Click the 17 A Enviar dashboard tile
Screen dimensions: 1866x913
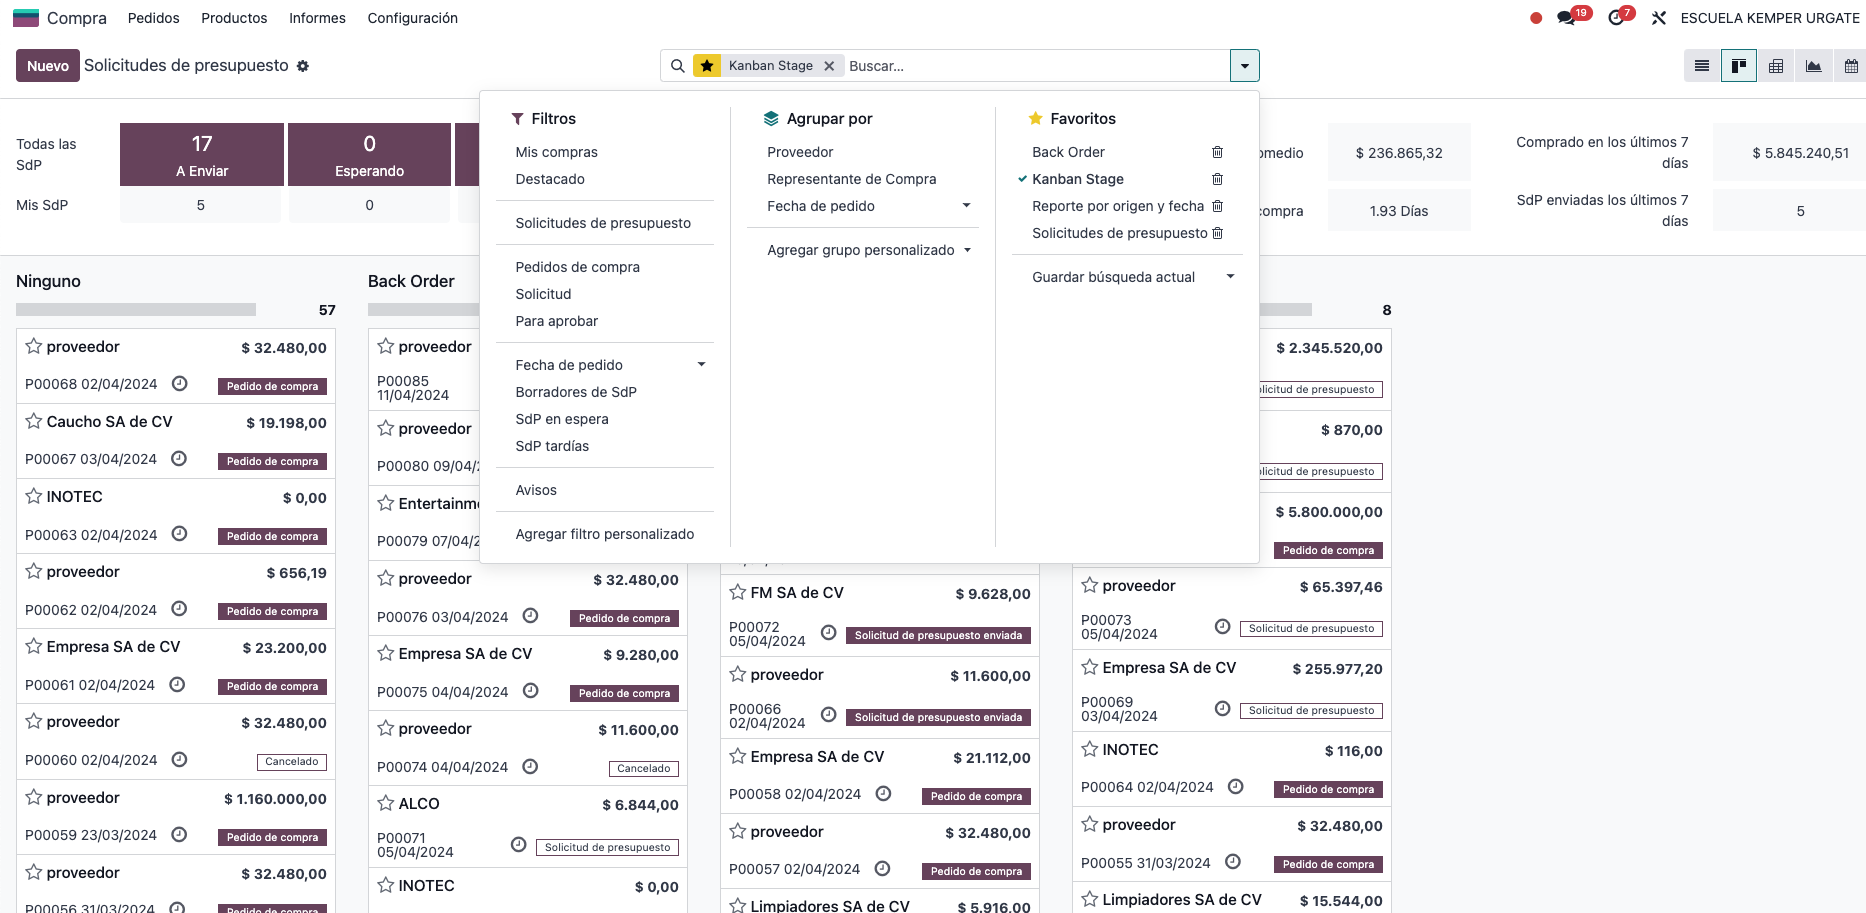tap(202, 154)
